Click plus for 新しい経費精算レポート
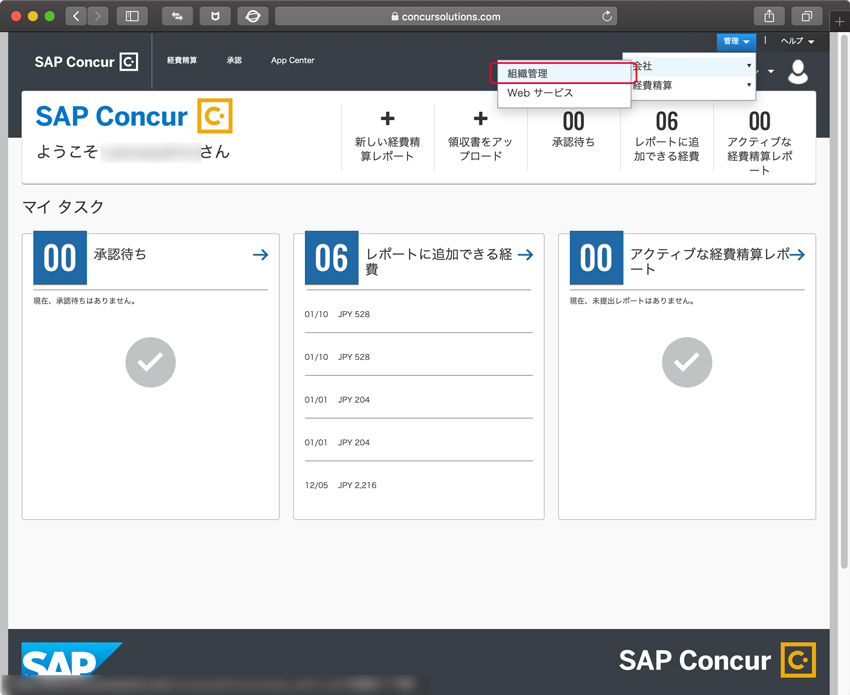This screenshot has width=850, height=695. 387,118
